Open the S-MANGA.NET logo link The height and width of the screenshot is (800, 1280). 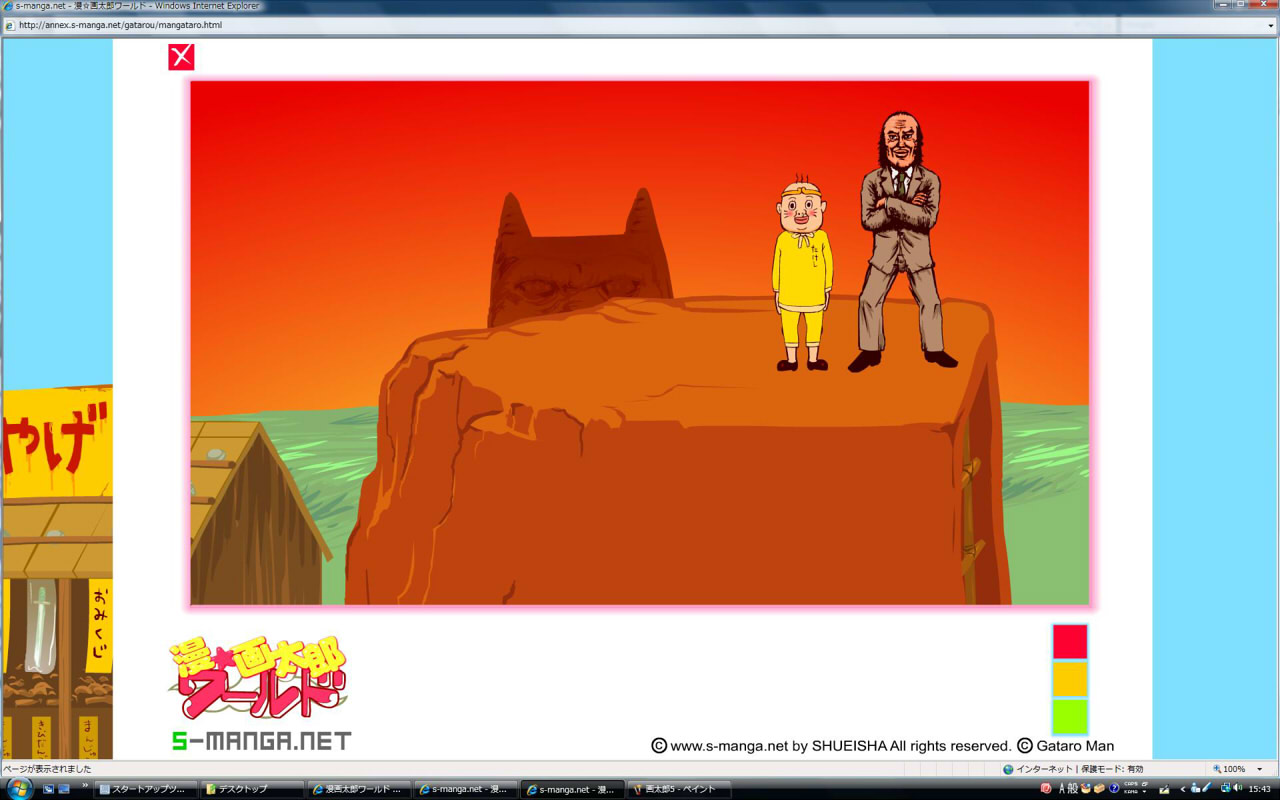261,741
